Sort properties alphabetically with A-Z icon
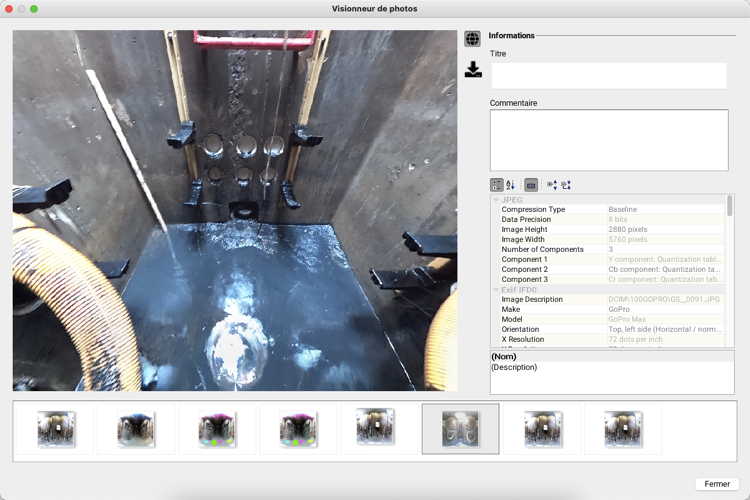This screenshot has height=500, width=750. coord(510,185)
